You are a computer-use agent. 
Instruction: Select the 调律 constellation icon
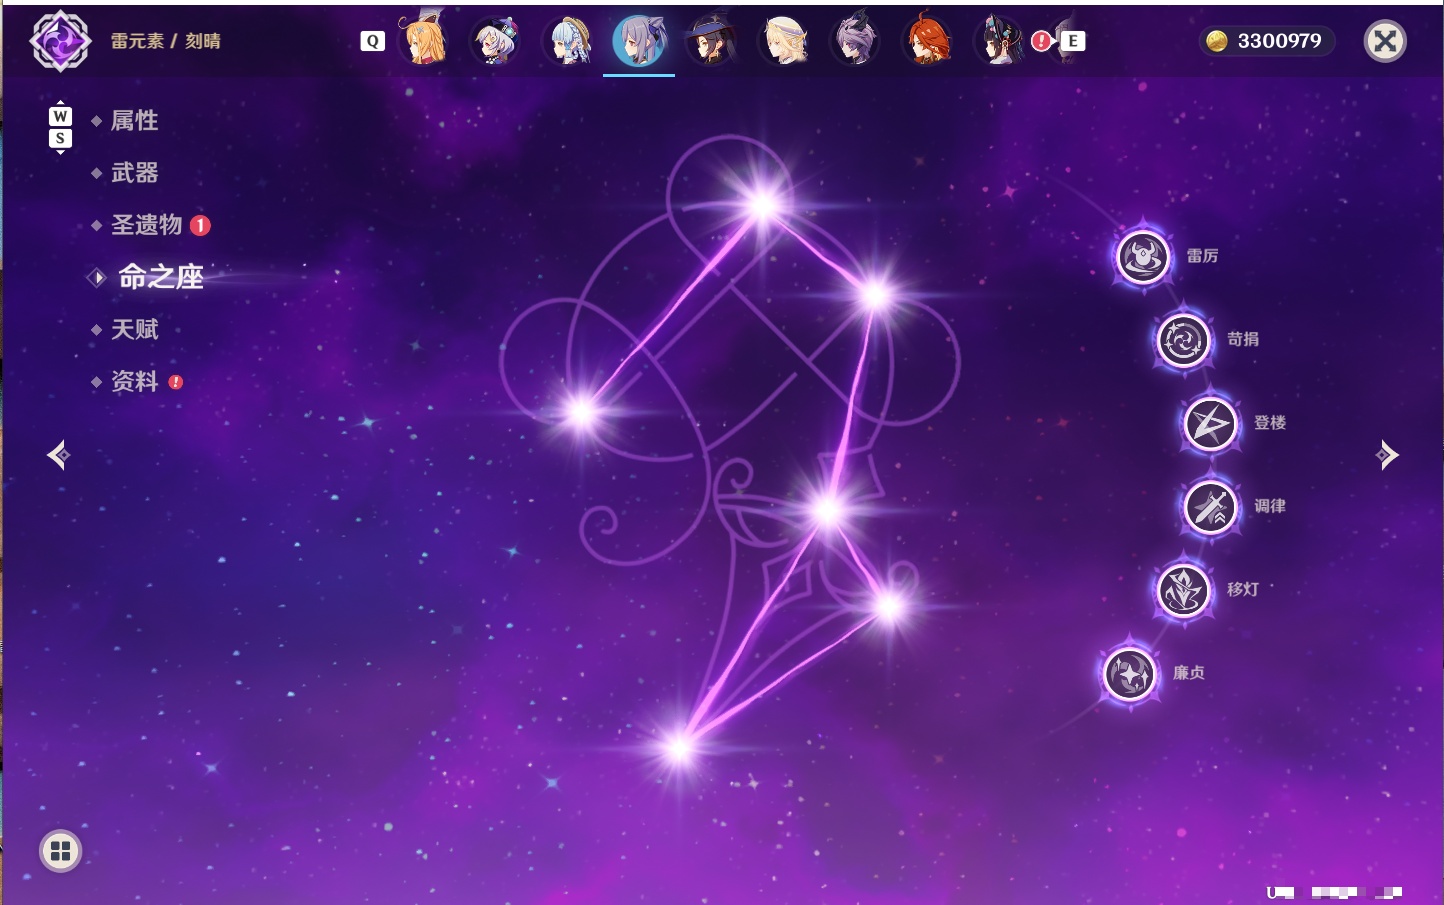coord(1210,507)
